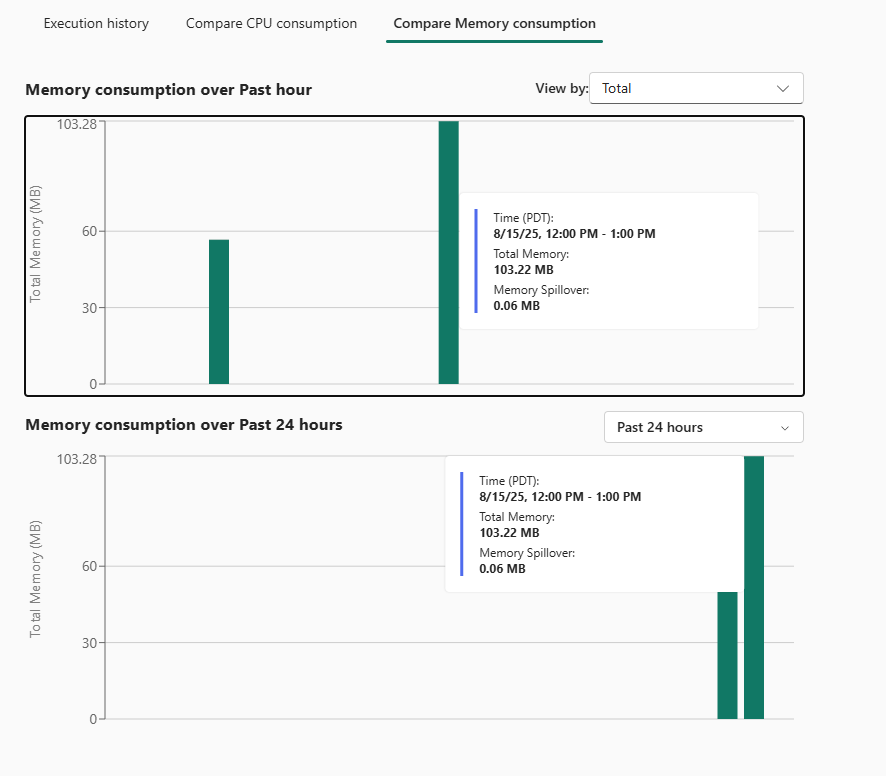Click the 30 axis label in Past hour chart
Screen dimensions: 886x776
(x=88, y=308)
